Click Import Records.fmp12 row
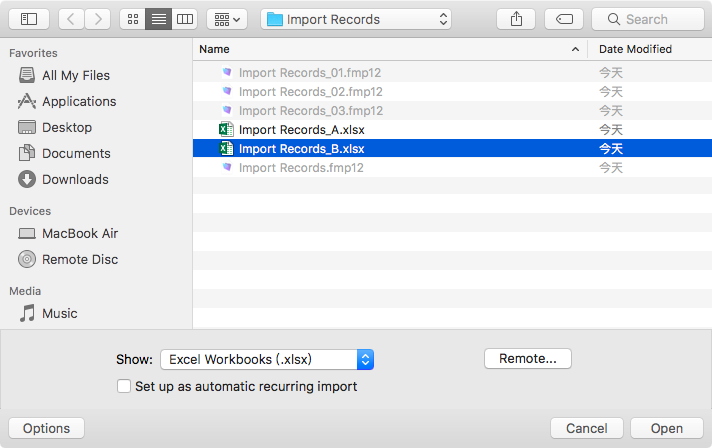Screen dimensions: 712x448 [452, 168]
